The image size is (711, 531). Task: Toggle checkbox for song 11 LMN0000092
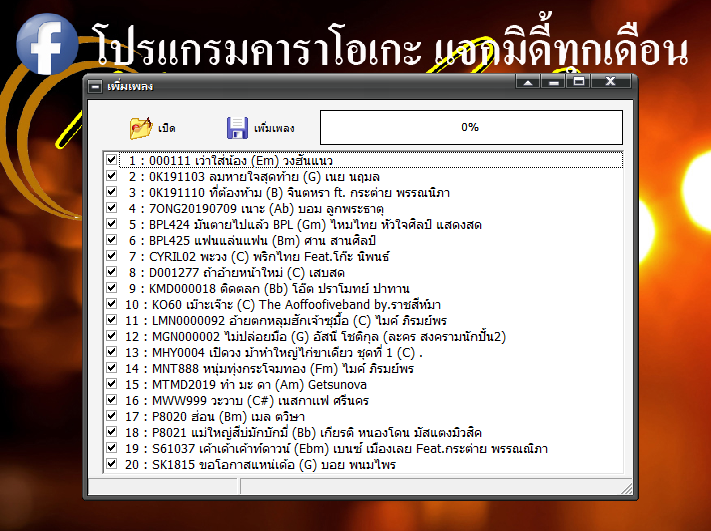point(111,319)
